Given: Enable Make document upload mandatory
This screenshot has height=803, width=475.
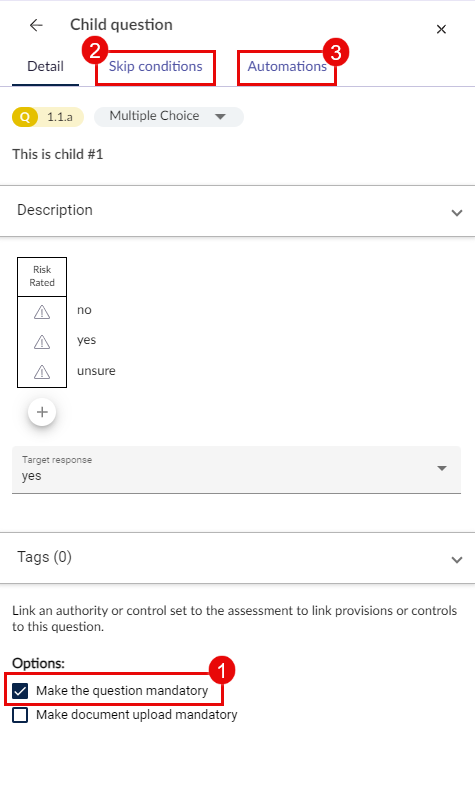Looking at the screenshot, I should pos(20,715).
